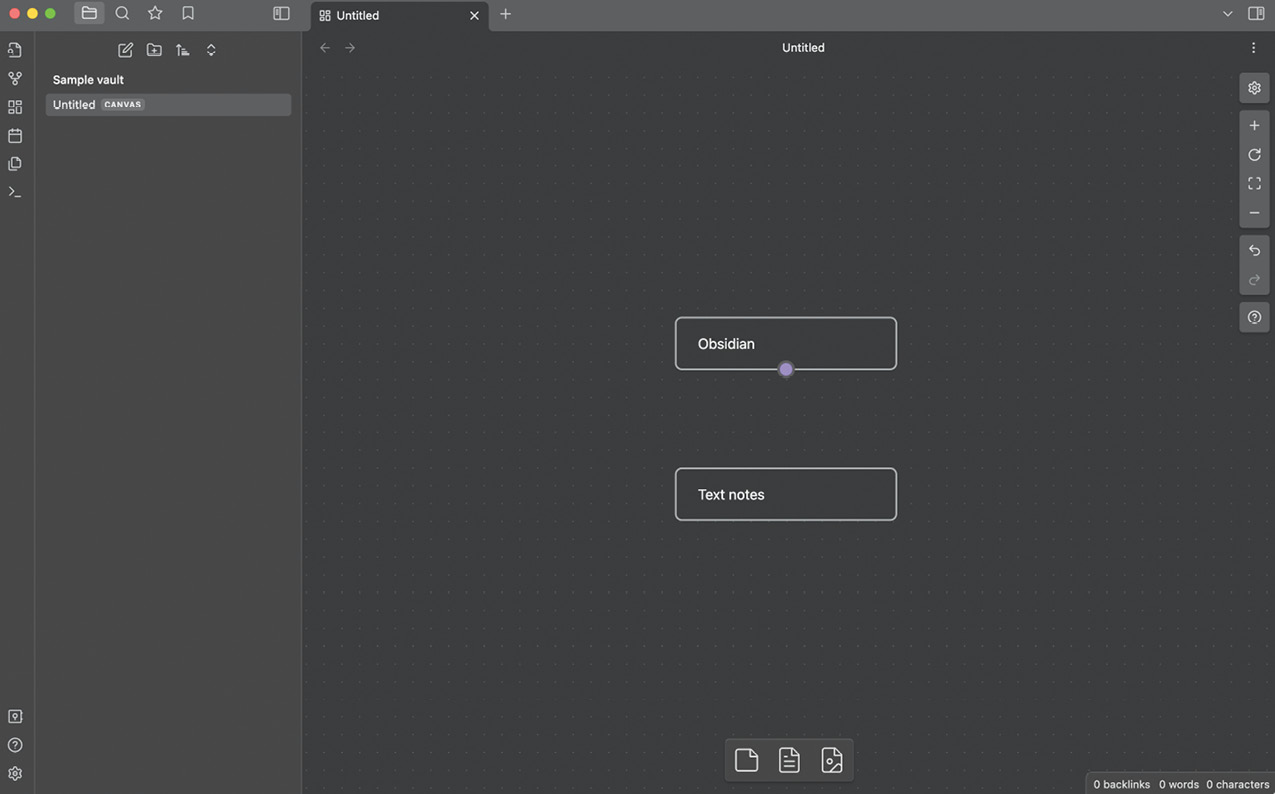This screenshot has height=794, width=1275.
Task: Select the Text notes card
Action: coord(785,494)
